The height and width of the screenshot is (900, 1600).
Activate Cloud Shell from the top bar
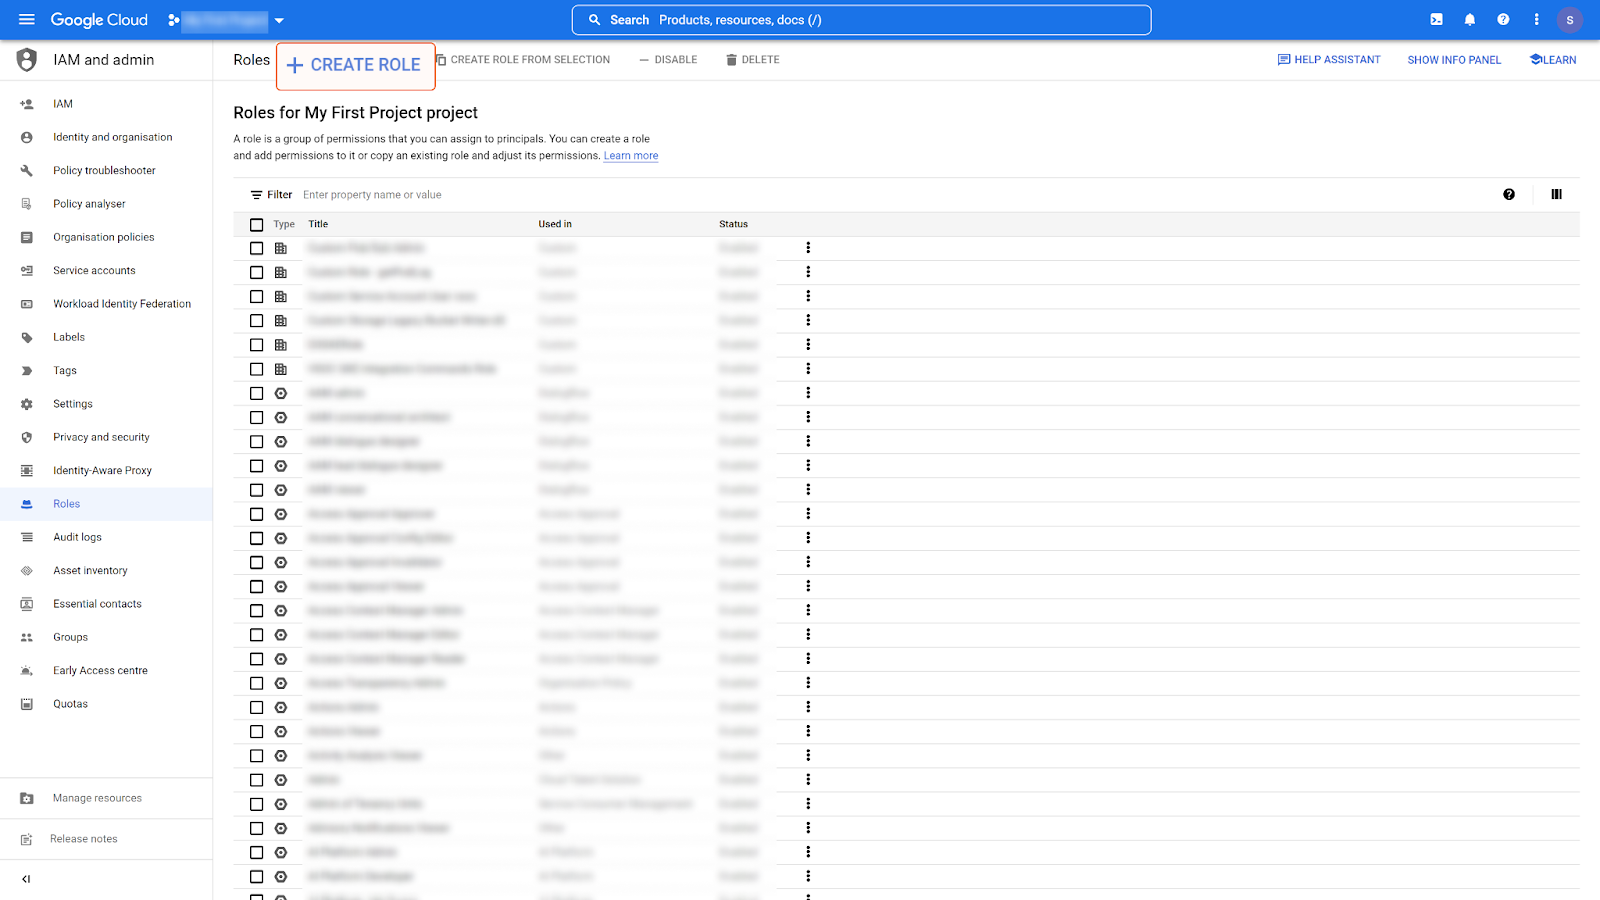(x=1436, y=20)
